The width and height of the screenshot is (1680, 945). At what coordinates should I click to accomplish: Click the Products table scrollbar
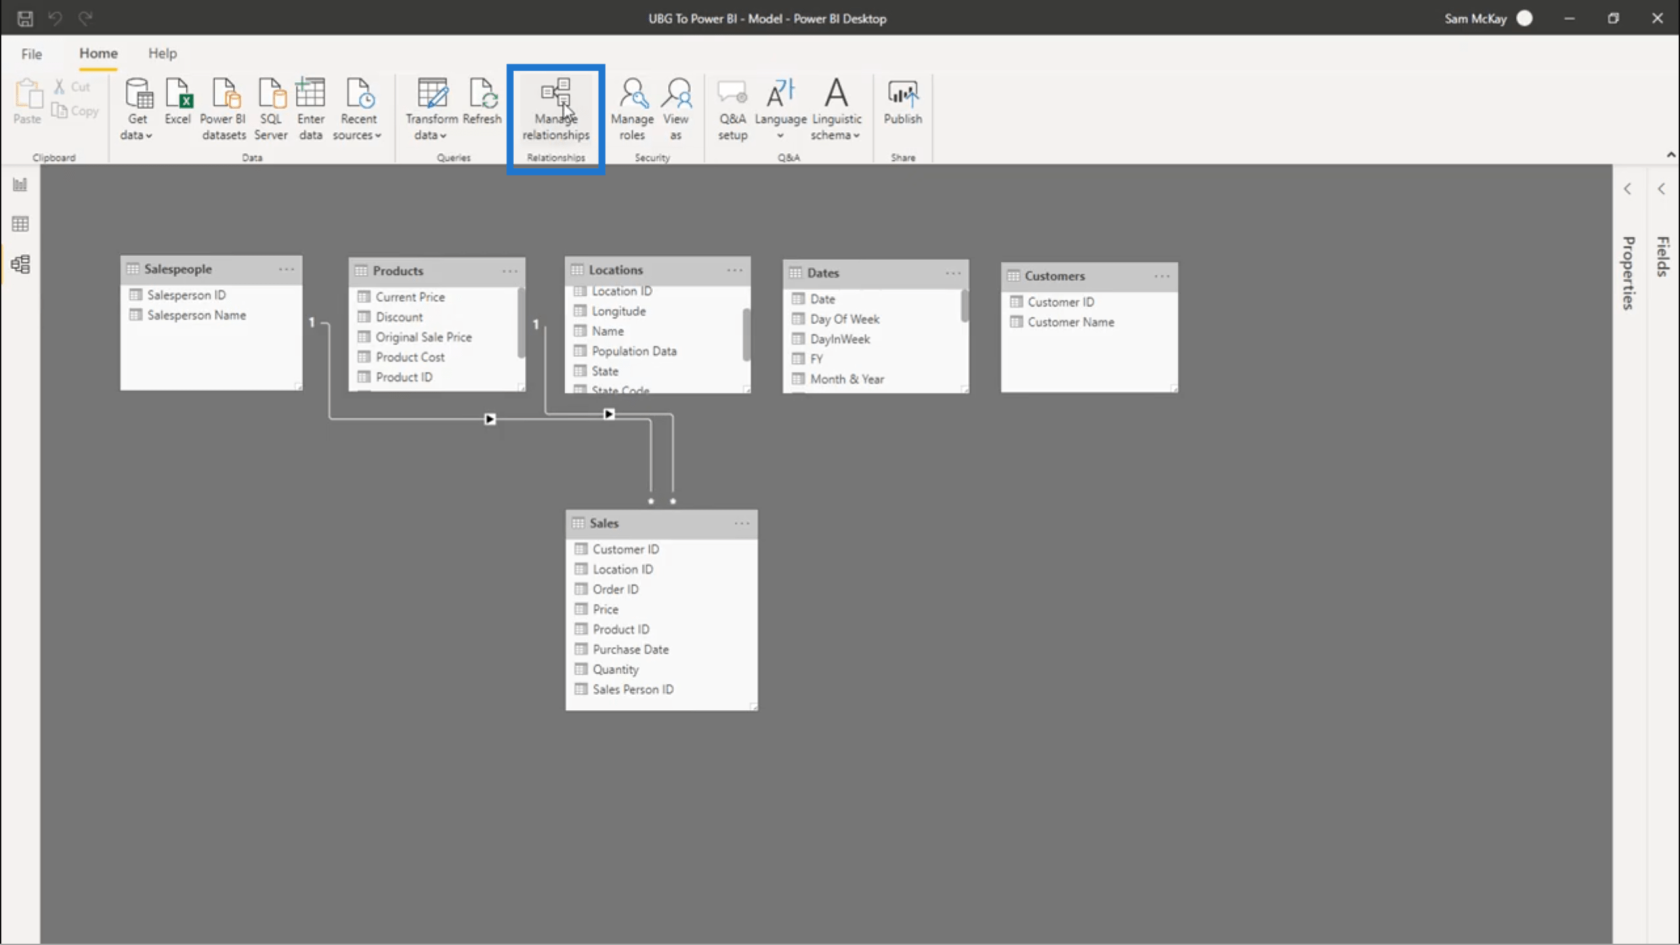(x=521, y=322)
